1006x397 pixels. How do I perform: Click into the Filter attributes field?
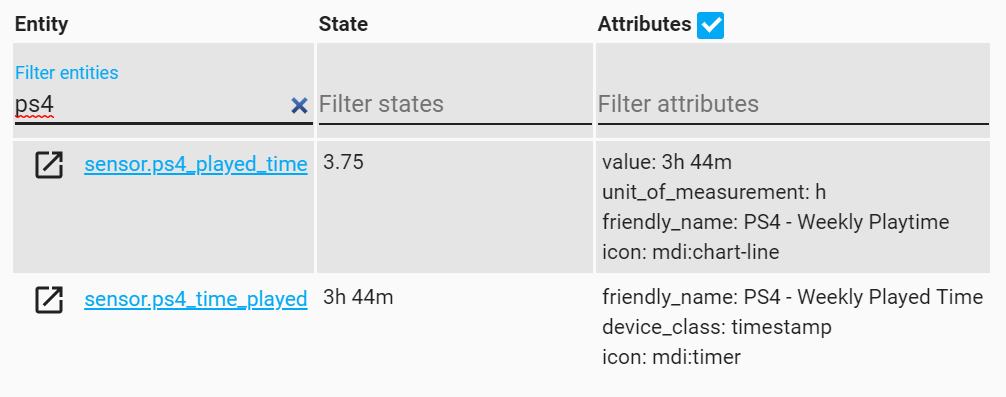click(793, 104)
